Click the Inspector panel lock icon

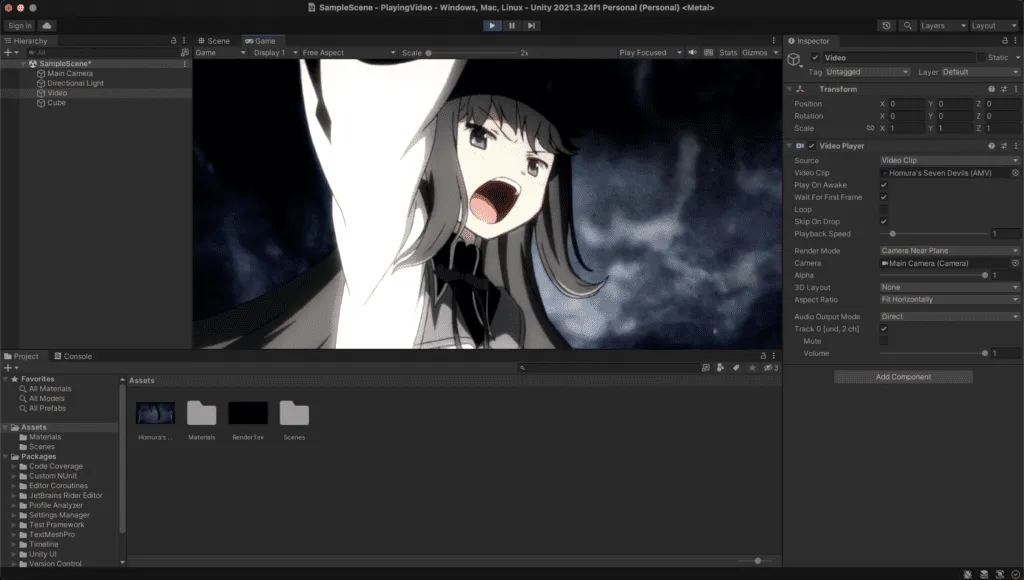point(1004,40)
